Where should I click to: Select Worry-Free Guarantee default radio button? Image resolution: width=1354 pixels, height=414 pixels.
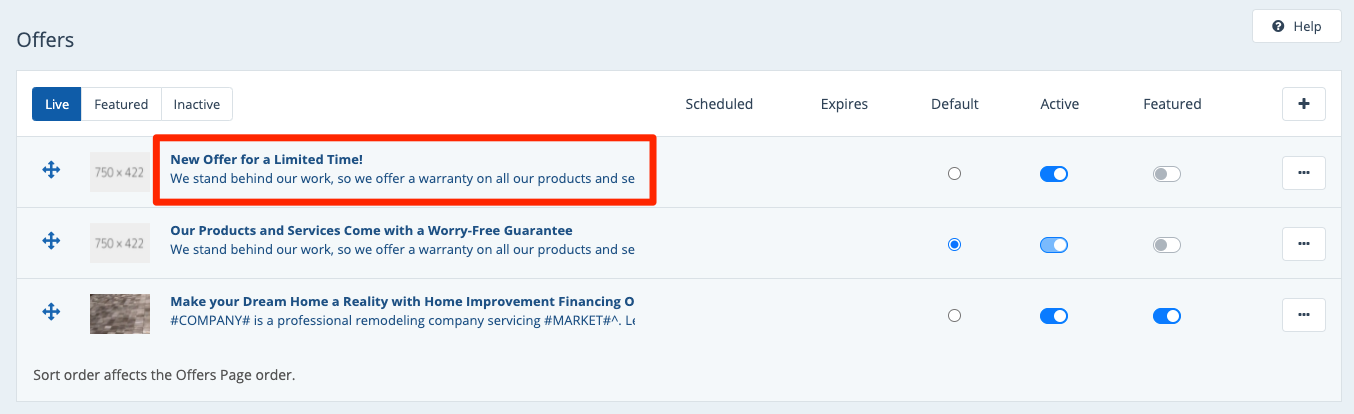[954, 244]
